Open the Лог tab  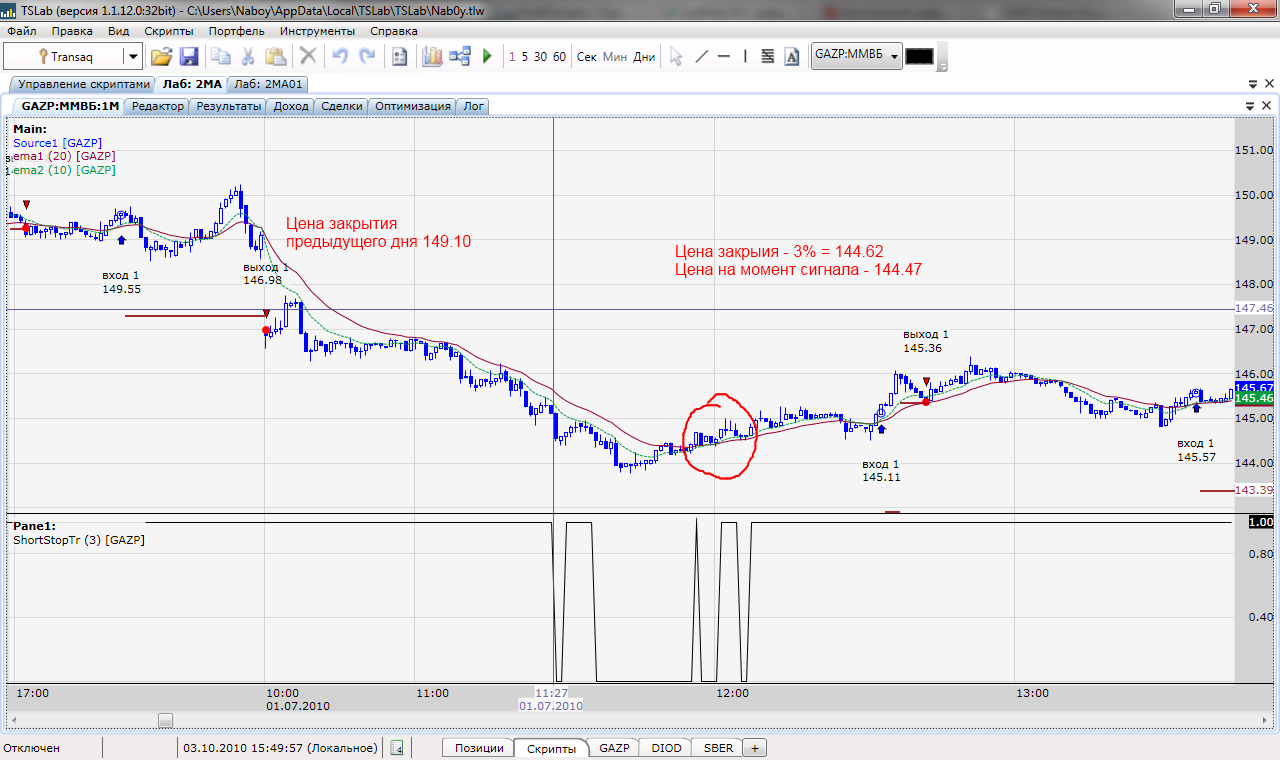[x=473, y=106]
